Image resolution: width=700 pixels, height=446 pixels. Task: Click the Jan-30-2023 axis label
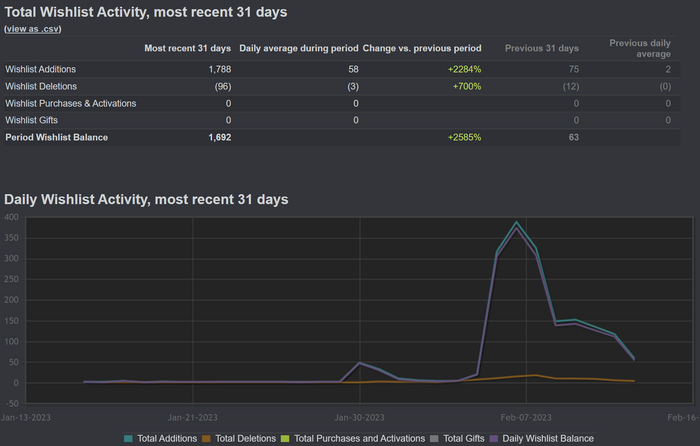point(359,417)
